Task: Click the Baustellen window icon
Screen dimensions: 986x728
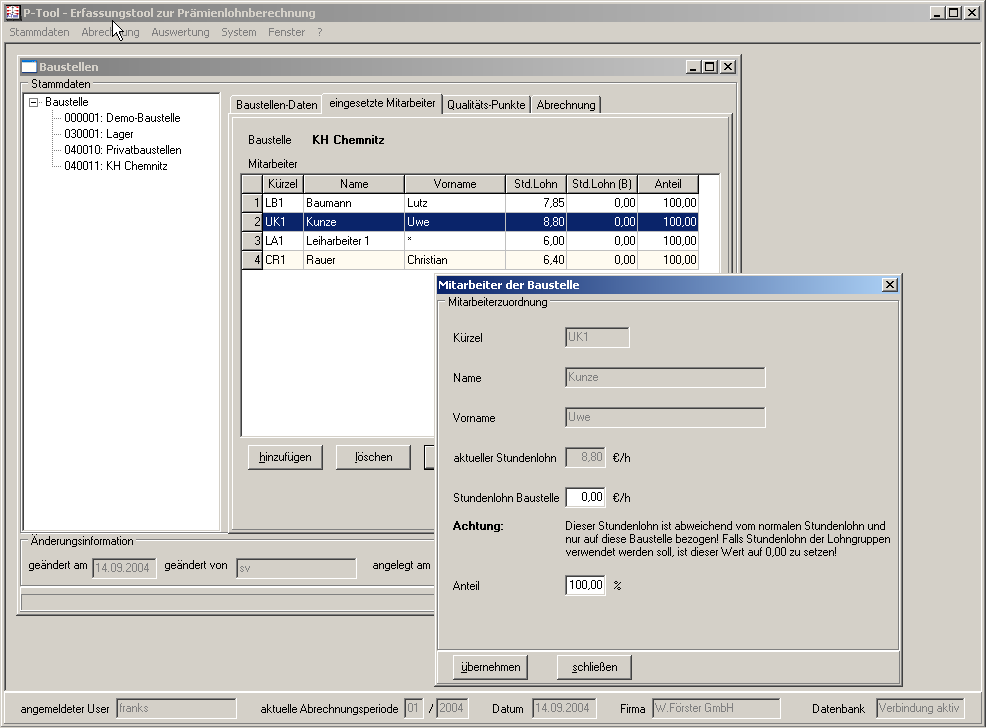Action: pos(29,67)
